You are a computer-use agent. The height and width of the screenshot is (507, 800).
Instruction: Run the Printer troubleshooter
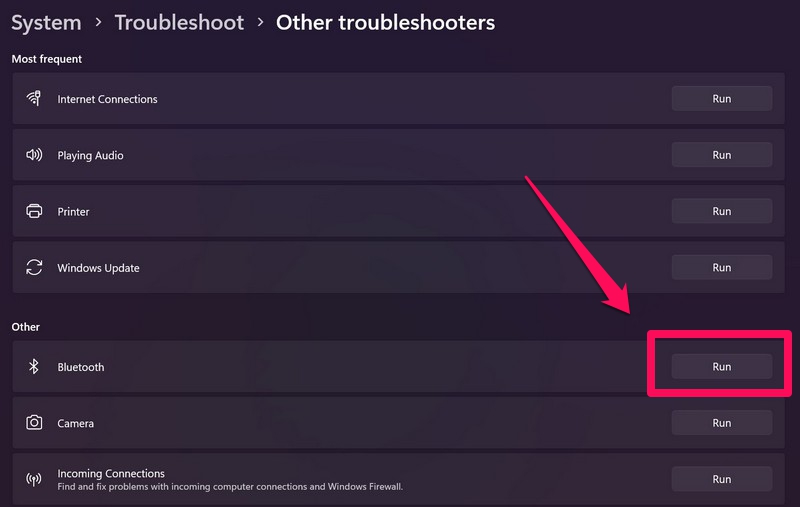721,211
